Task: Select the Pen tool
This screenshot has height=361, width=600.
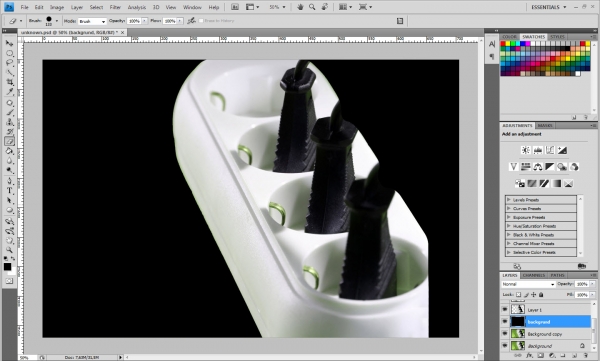Action: pyautogui.click(x=9, y=181)
